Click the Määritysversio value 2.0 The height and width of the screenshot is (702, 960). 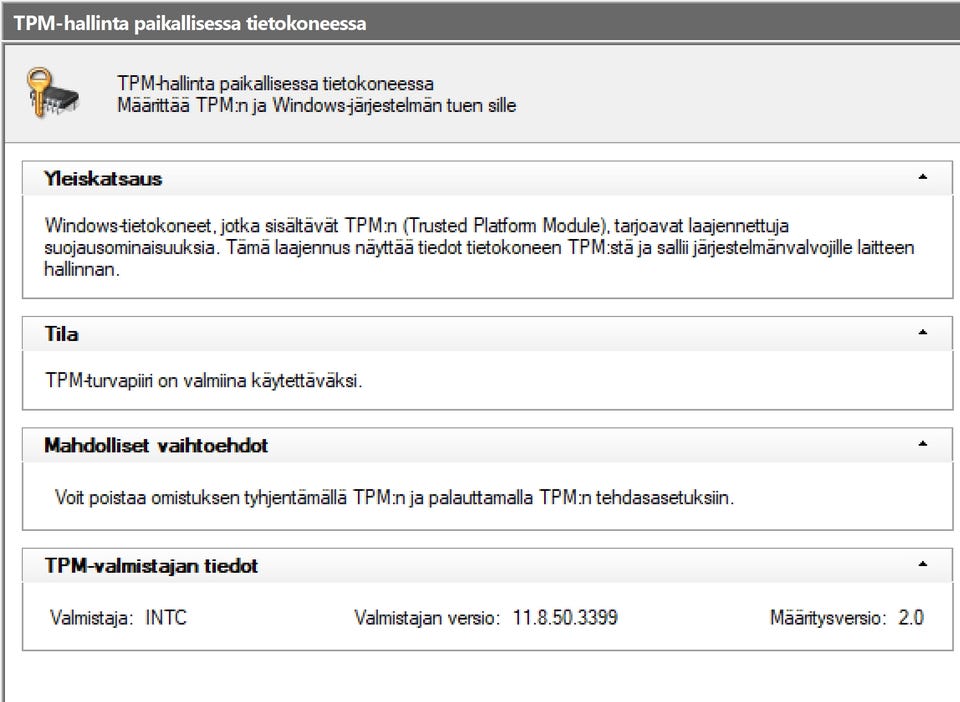point(910,618)
